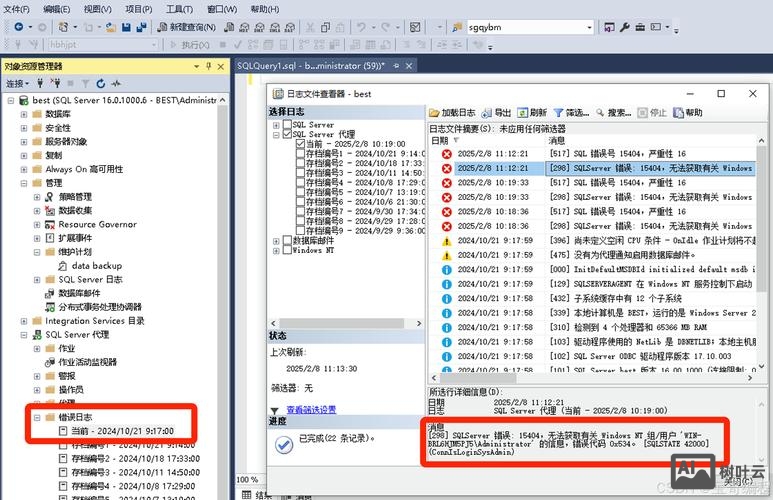The width and height of the screenshot is (773, 500).
Task: Click the Disconnect plug icon in Object Explorer
Action: pos(56,83)
